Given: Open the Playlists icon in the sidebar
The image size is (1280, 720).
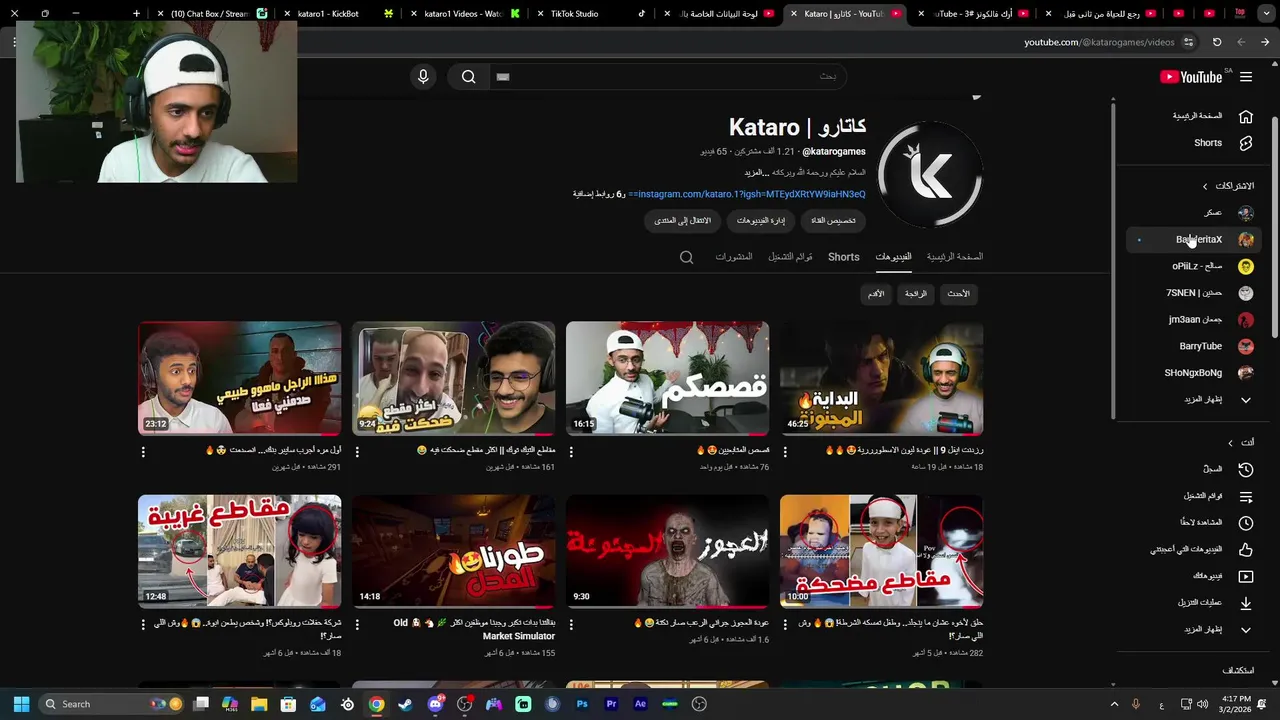Looking at the screenshot, I should click(x=1246, y=496).
